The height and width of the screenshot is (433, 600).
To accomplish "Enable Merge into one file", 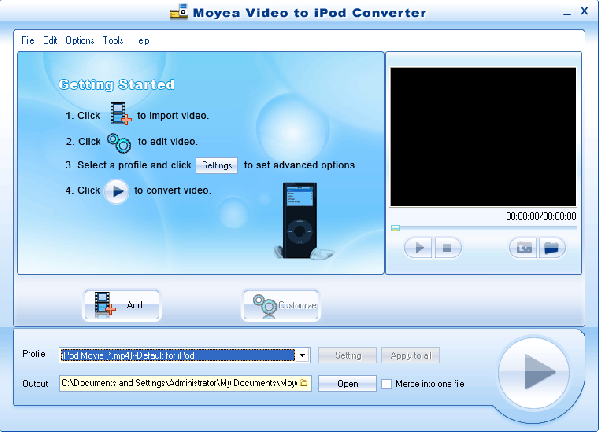I will point(387,384).
